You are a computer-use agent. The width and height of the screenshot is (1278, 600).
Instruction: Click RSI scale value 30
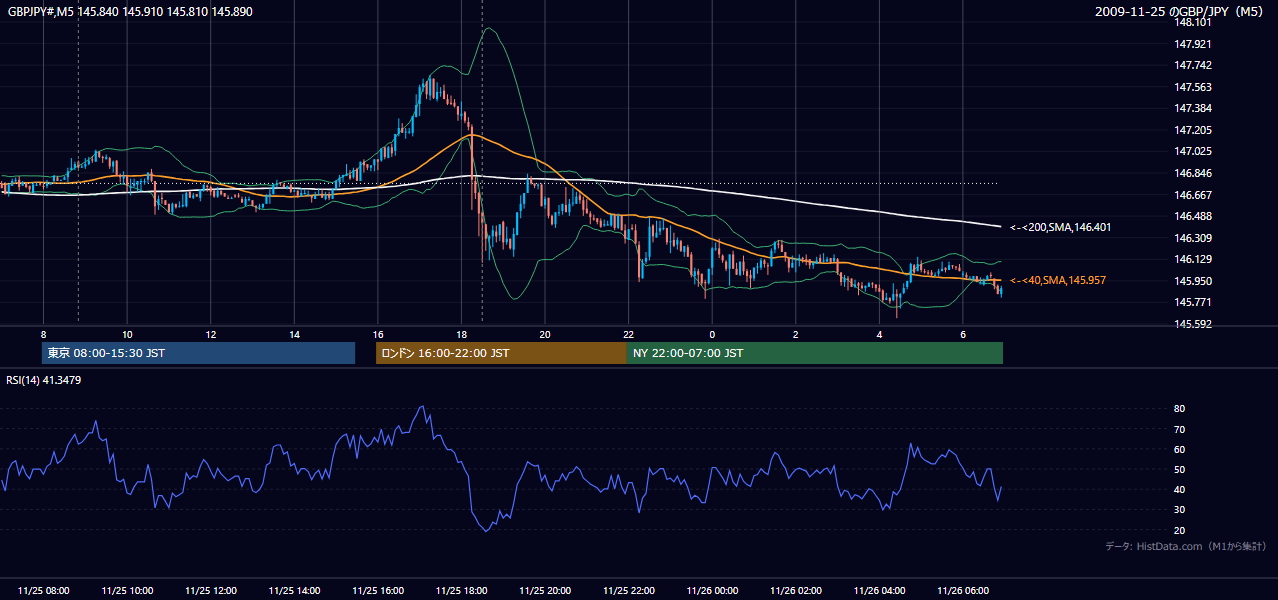[1179, 510]
